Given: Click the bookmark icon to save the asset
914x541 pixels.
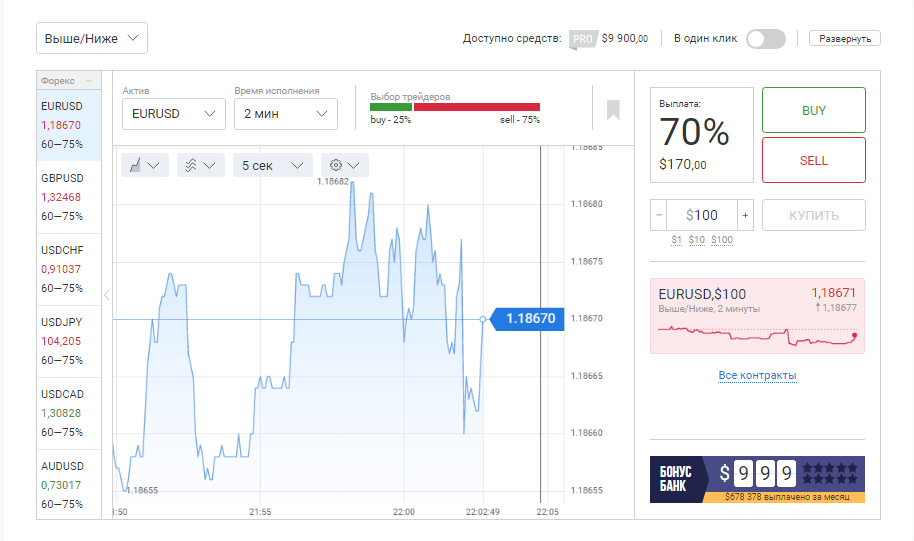Looking at the screenshot, I should pos(613,109).
